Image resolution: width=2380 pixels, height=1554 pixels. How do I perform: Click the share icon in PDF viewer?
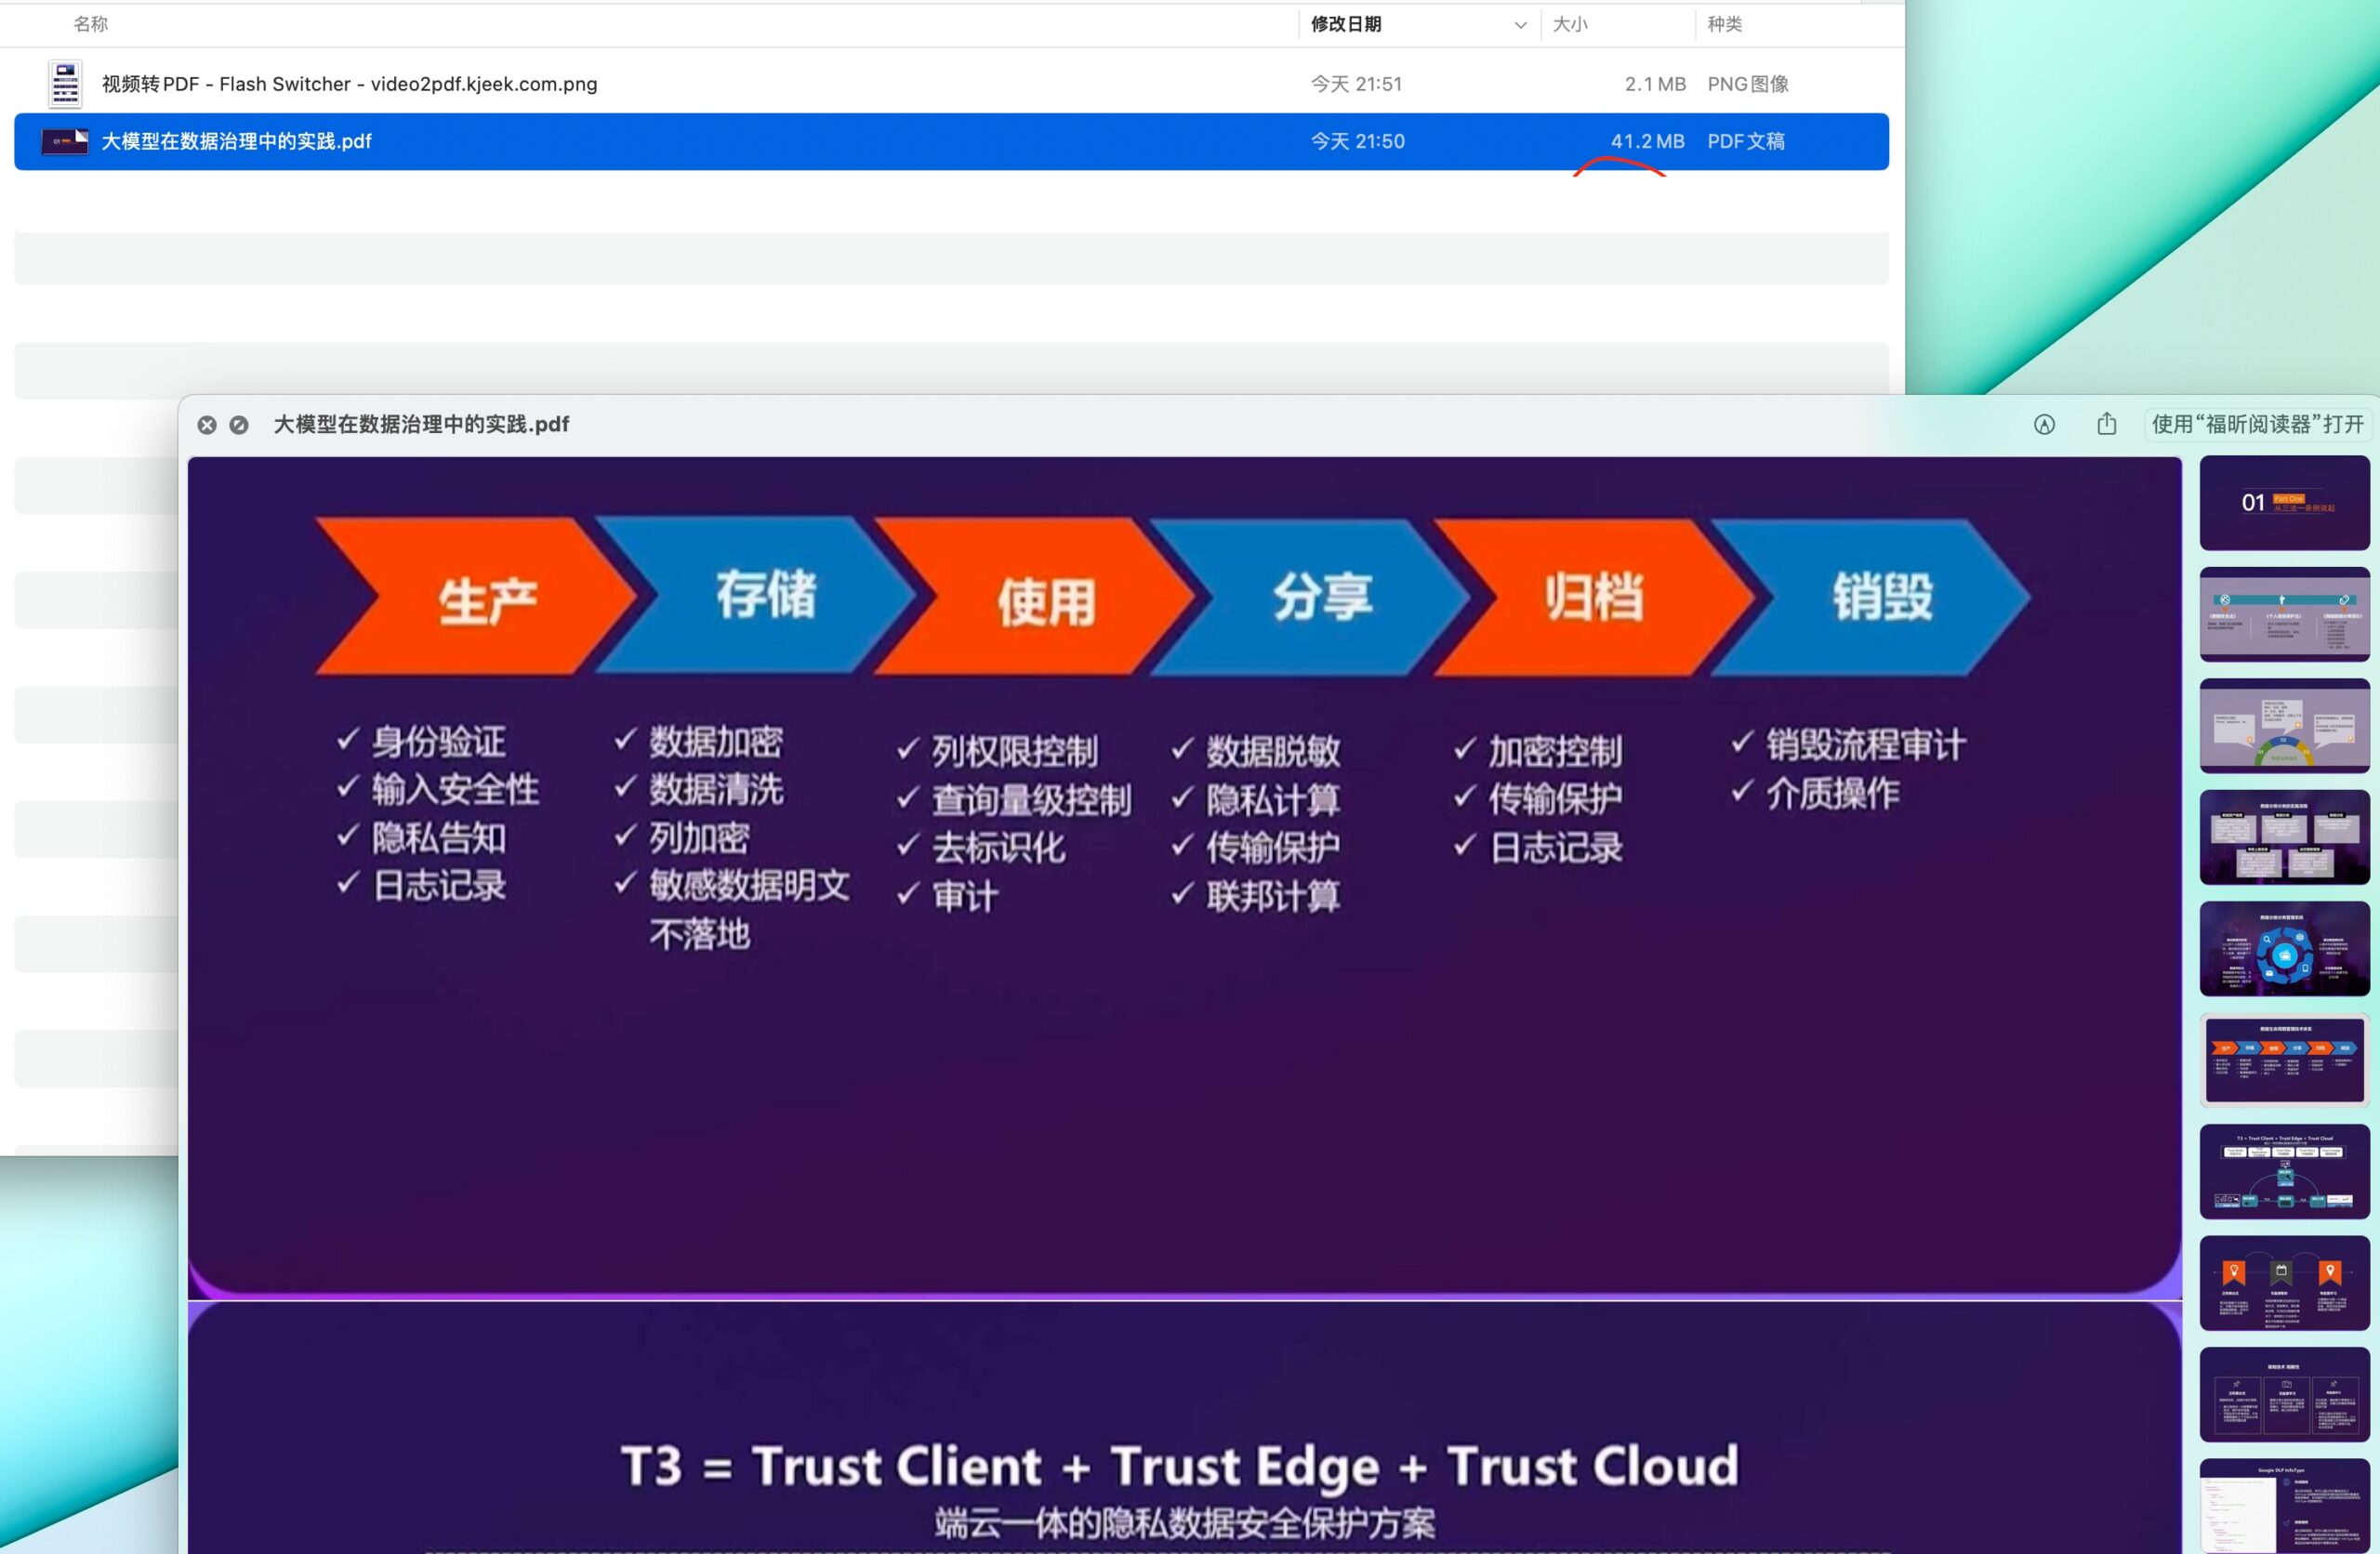click(x=2108, y=423)
